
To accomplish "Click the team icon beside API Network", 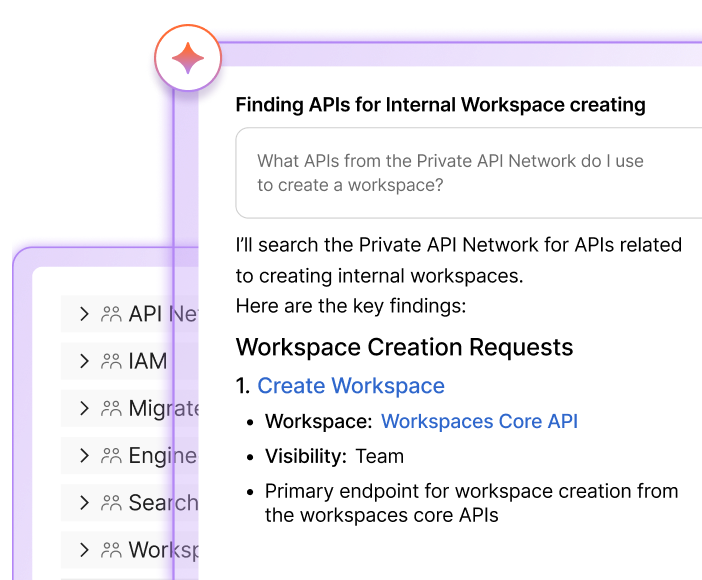I will [x=111, y=315].
